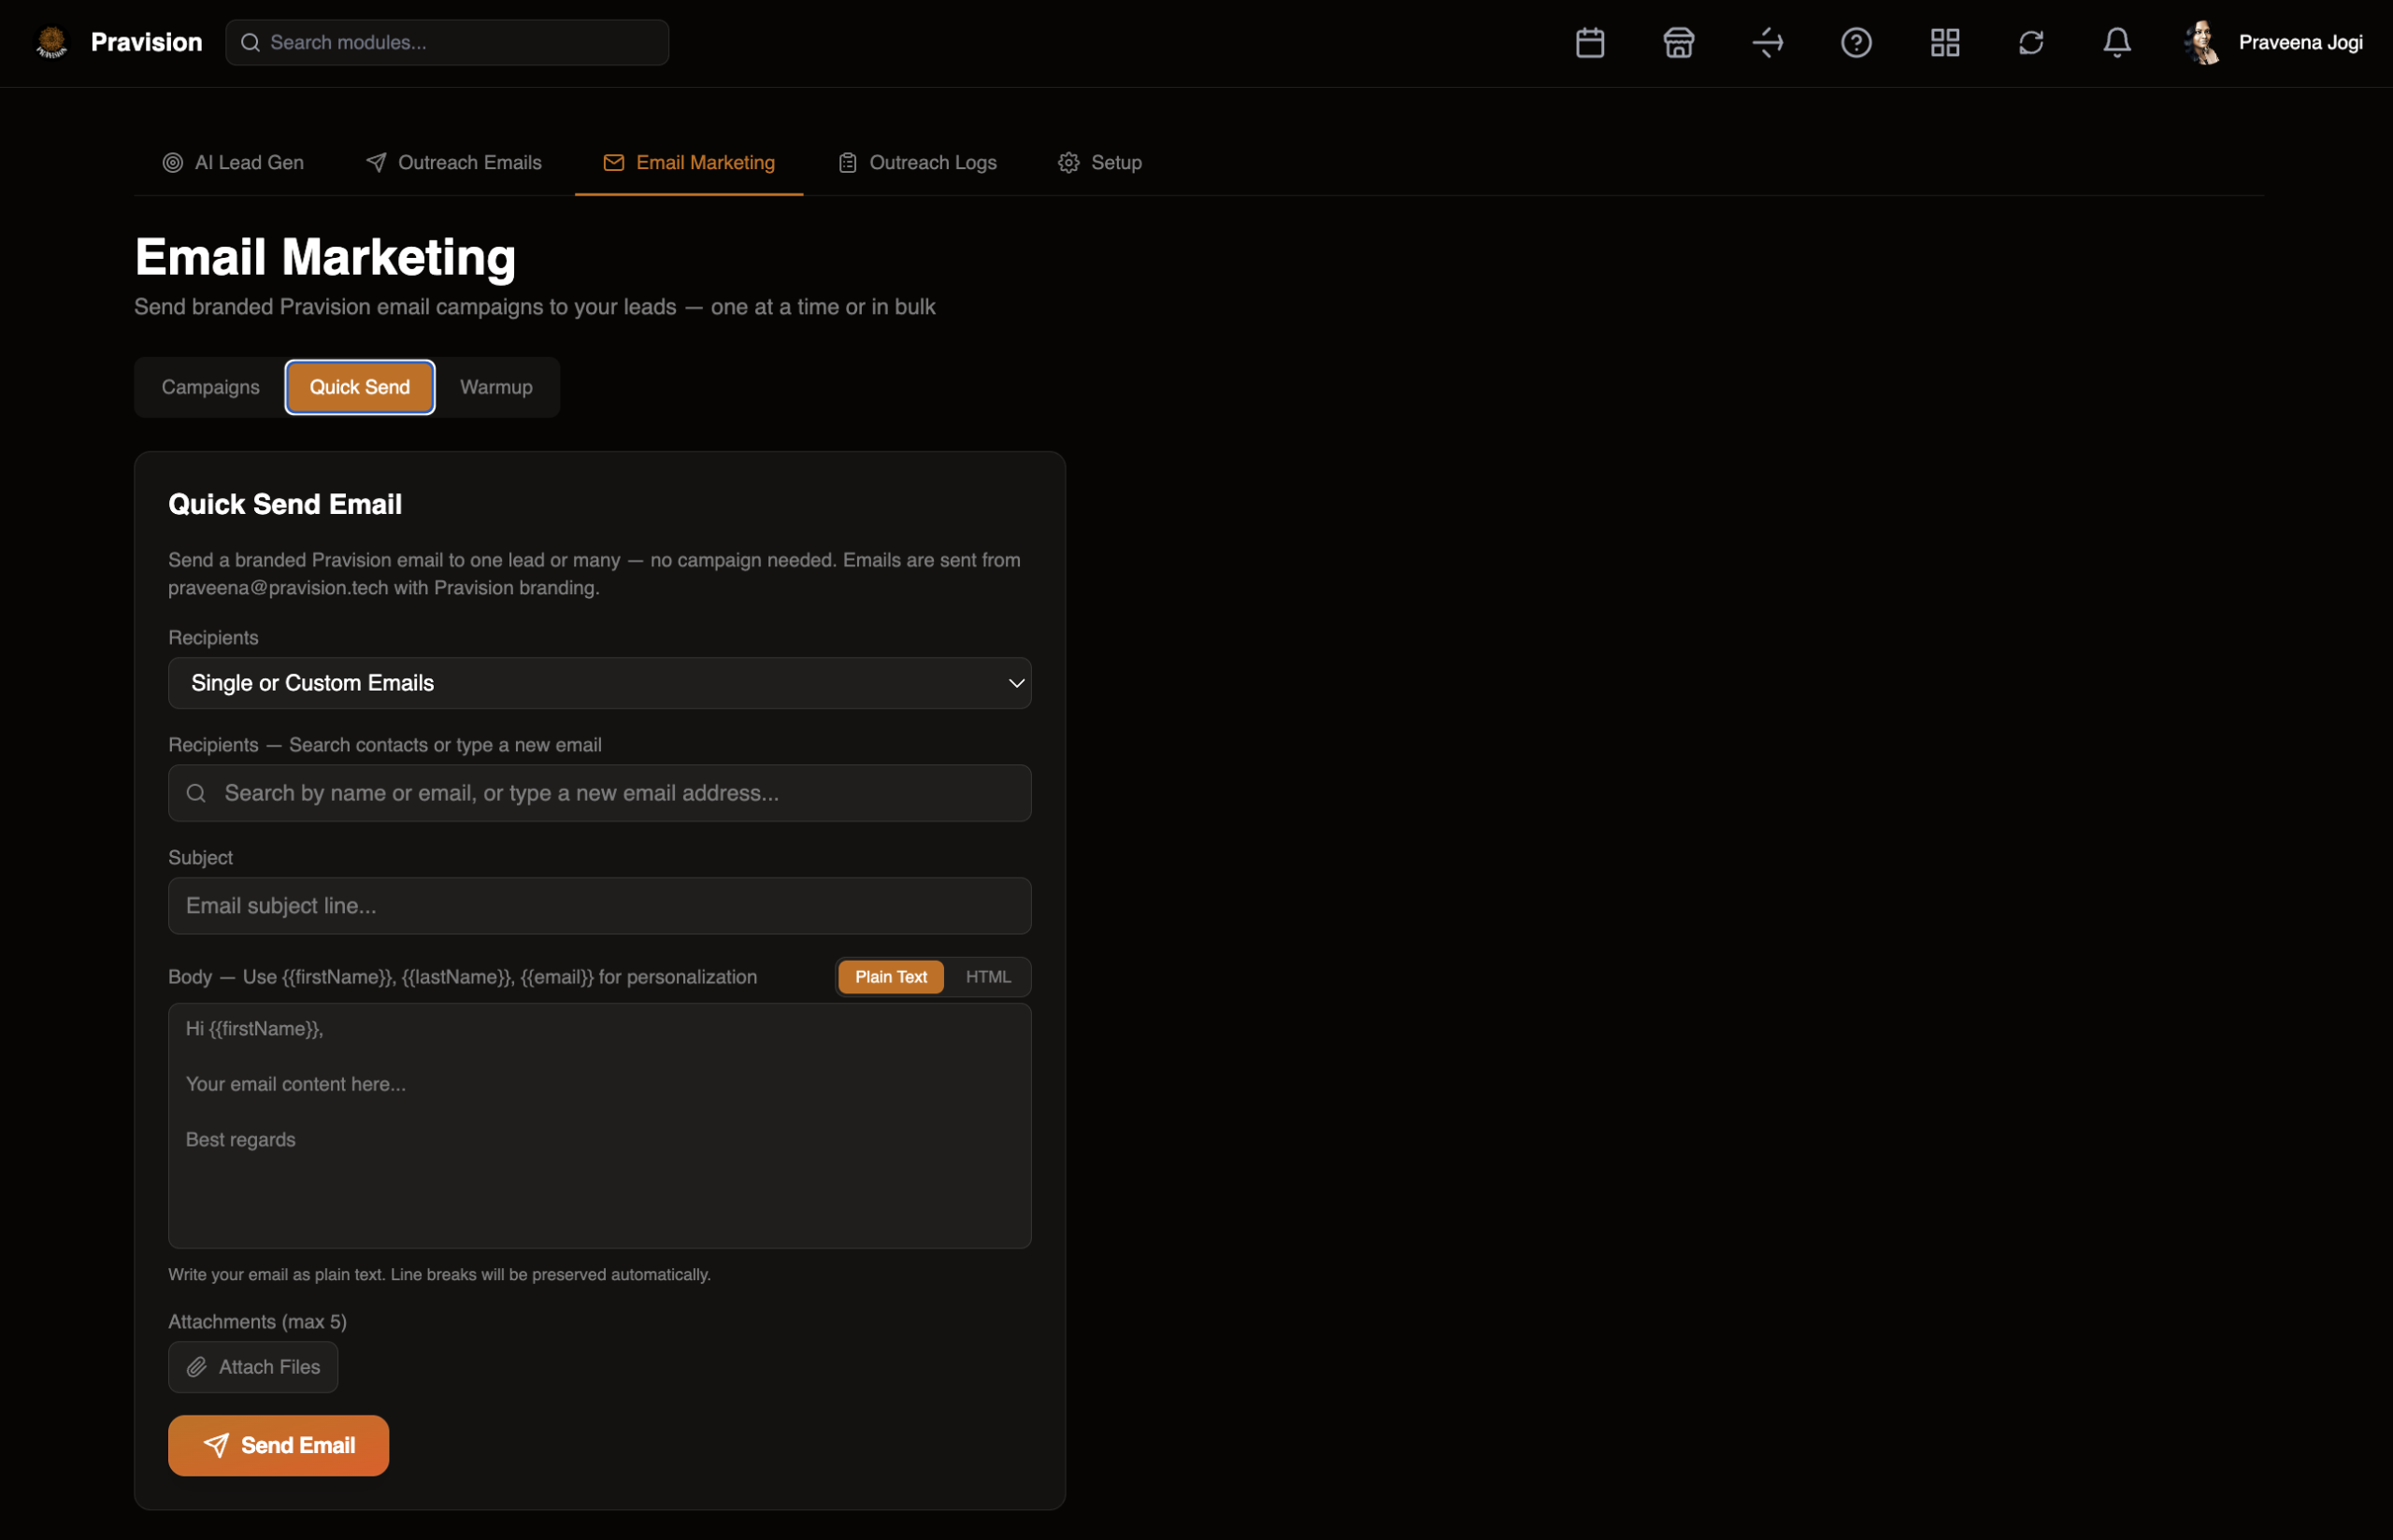Click magnifier icon in Search modules box

(x=250, y=43)
